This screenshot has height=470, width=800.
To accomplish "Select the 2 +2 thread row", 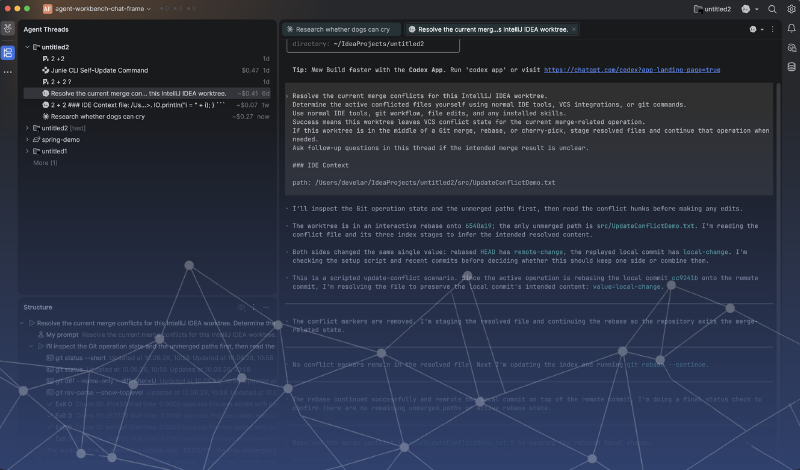I will coord(147,59).
